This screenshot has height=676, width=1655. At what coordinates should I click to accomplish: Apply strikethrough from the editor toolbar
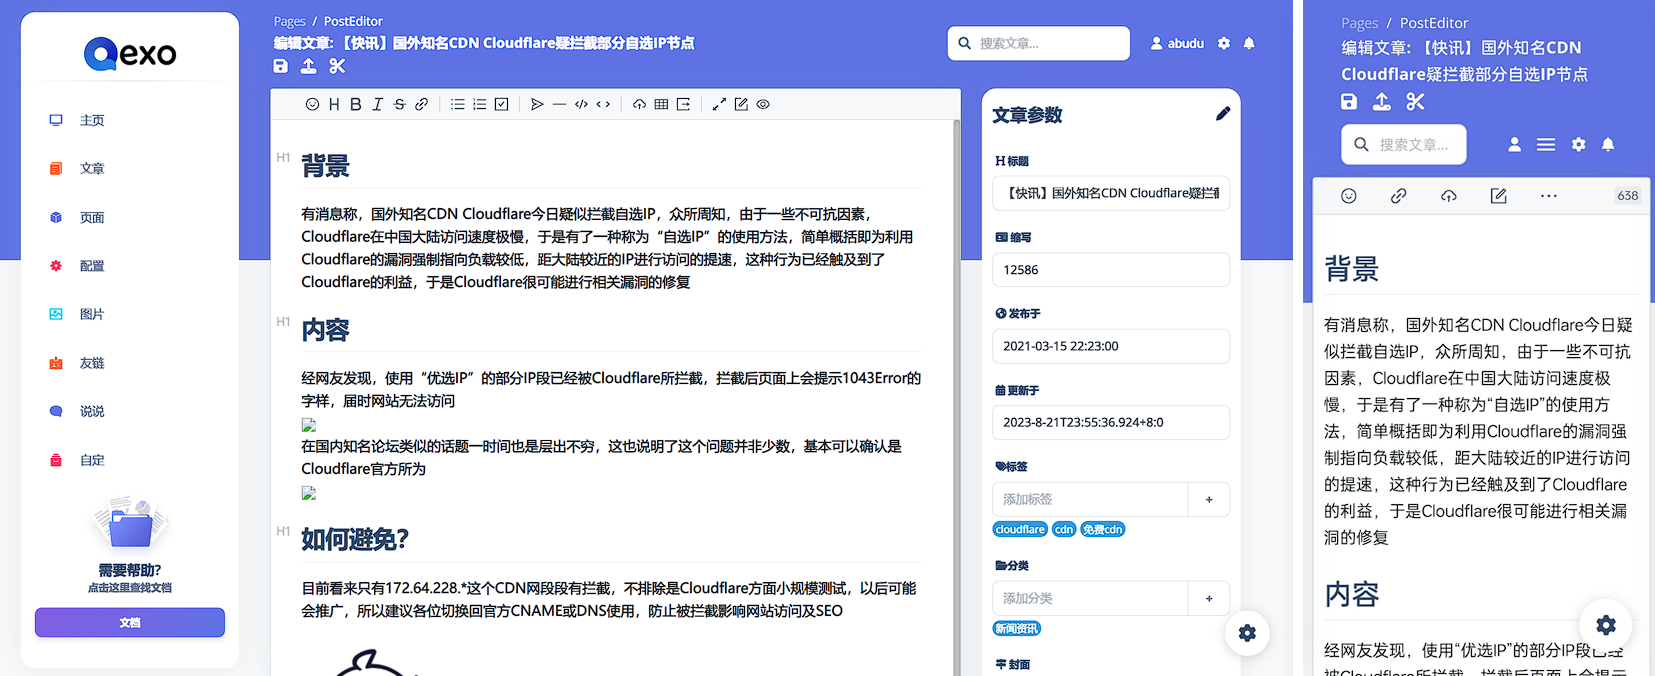[x=399, y=104]
